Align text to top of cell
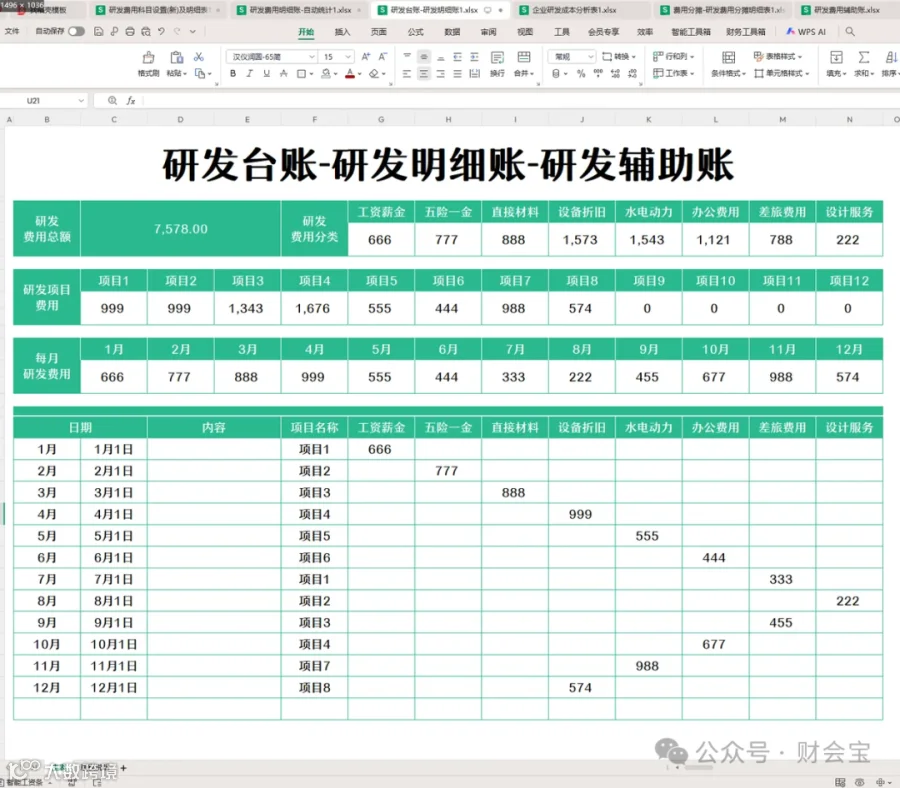 407,56
